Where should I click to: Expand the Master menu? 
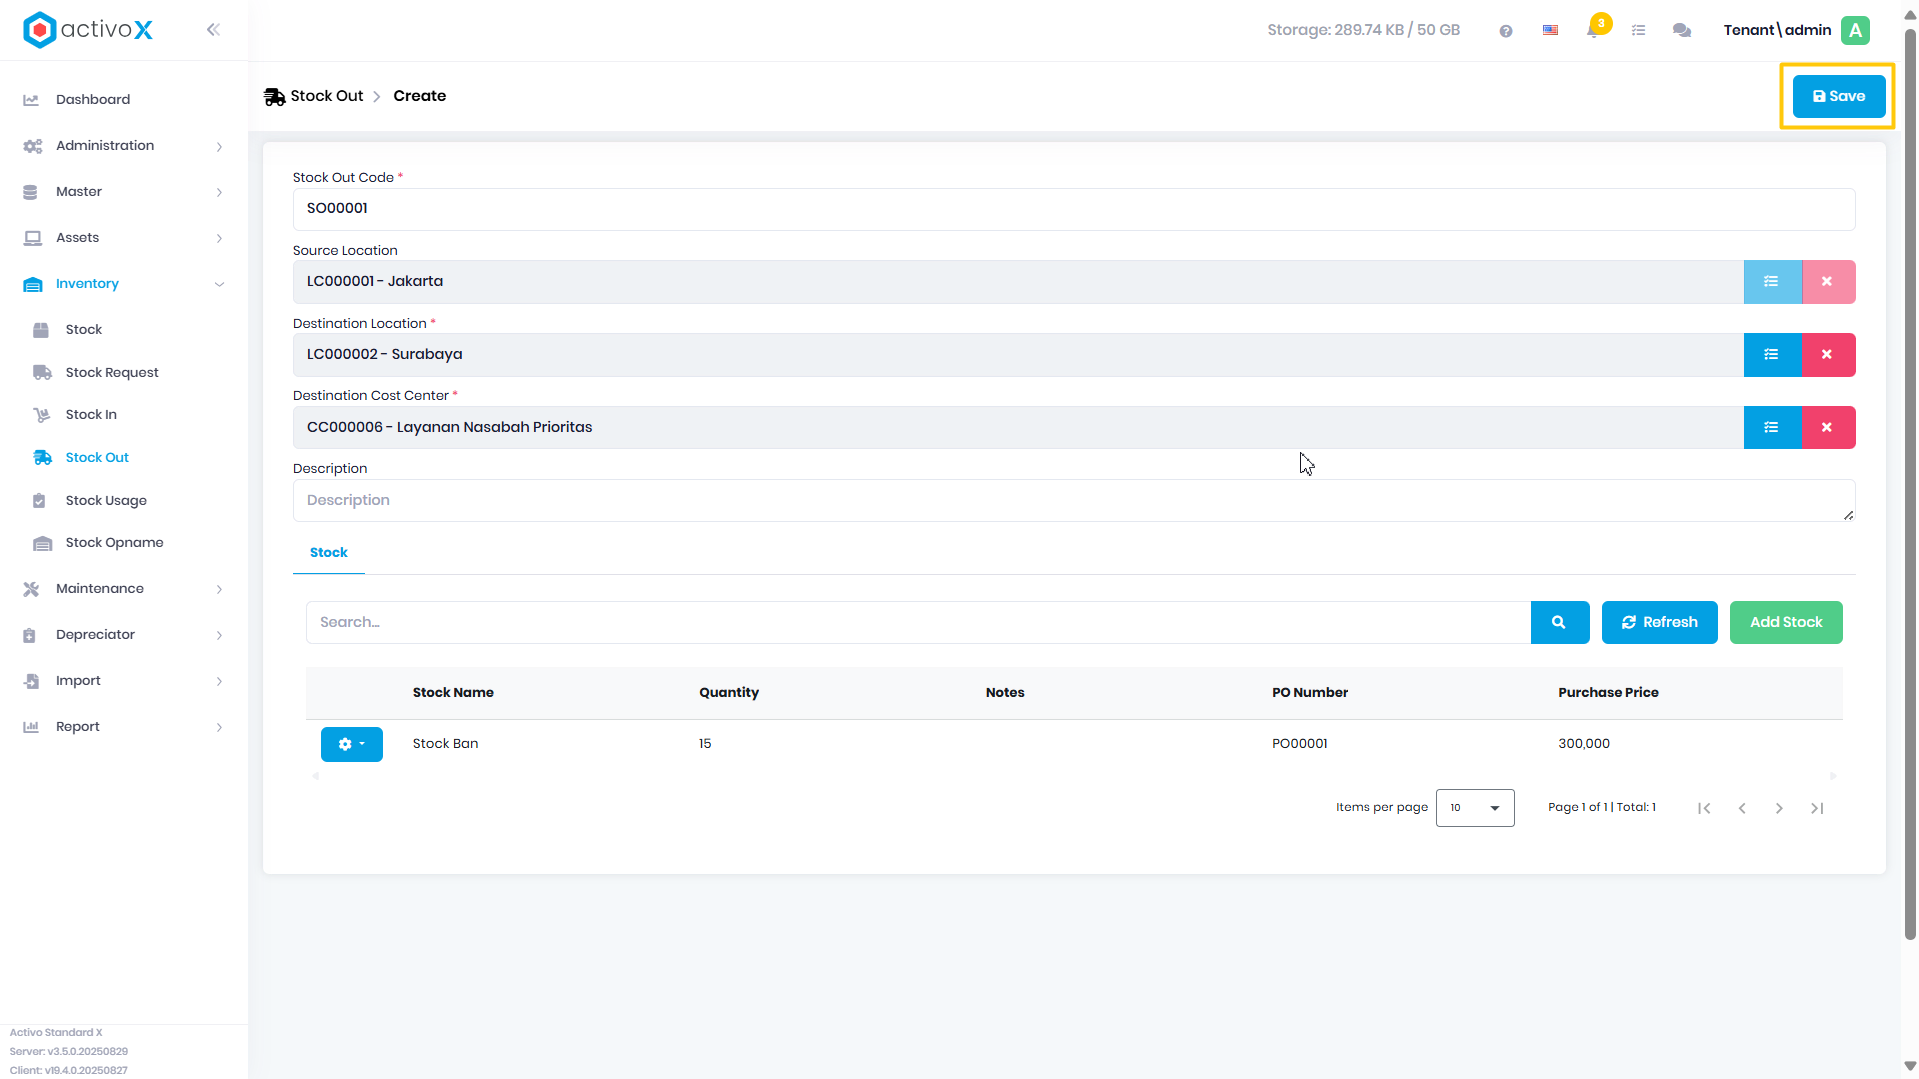[123, 192]
